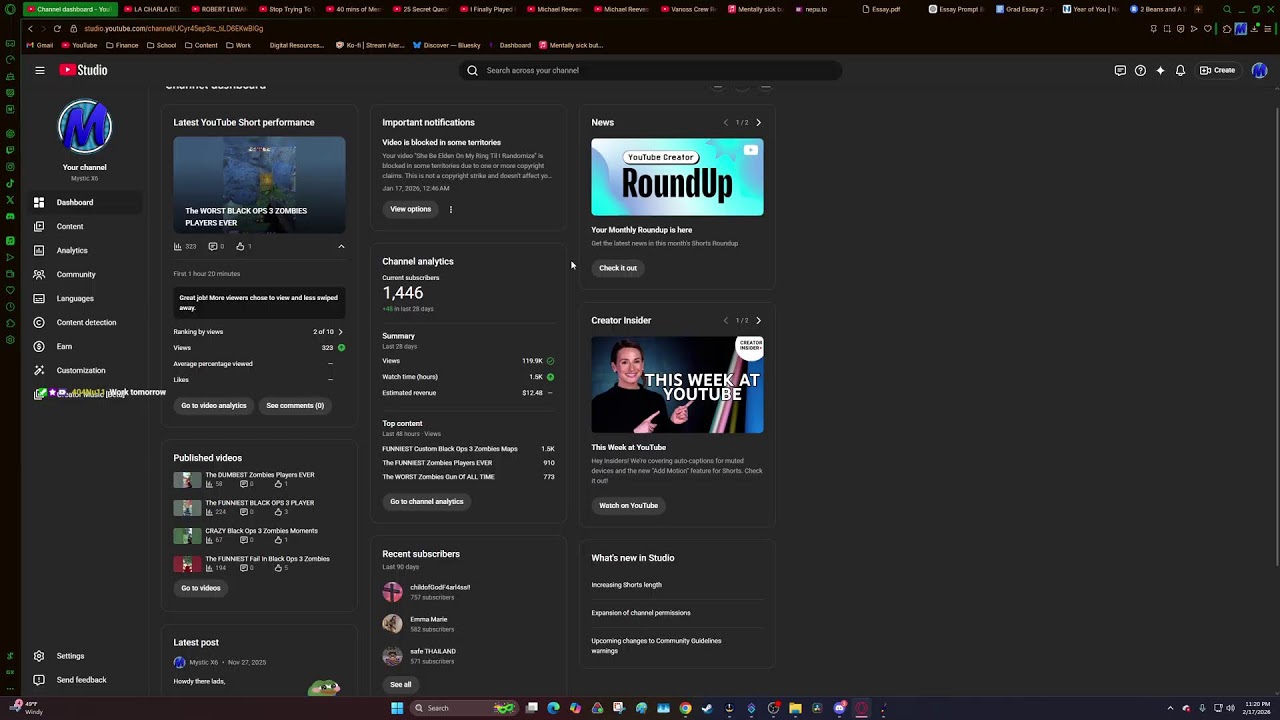Click View options button

coord(410,209)
